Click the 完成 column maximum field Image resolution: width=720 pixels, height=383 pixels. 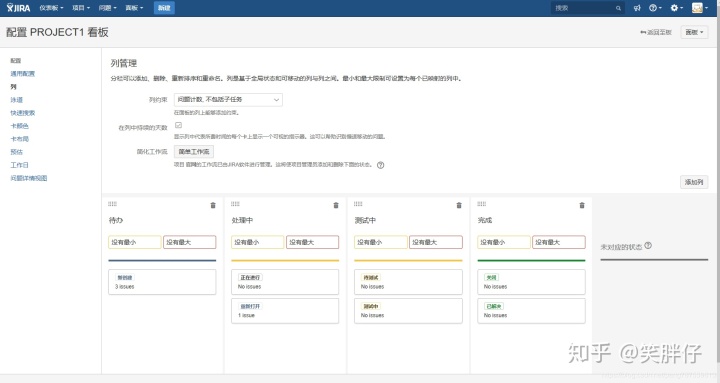(559, 242)
